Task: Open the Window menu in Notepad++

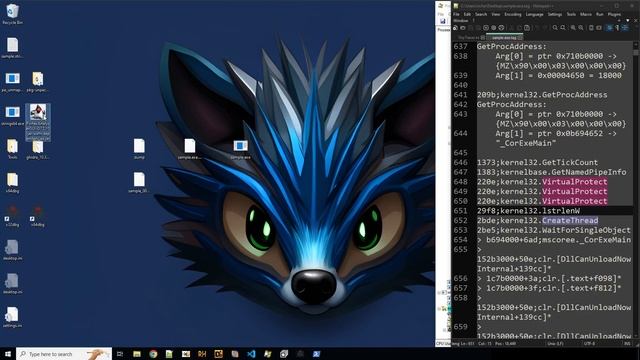Action: [461, 20]
